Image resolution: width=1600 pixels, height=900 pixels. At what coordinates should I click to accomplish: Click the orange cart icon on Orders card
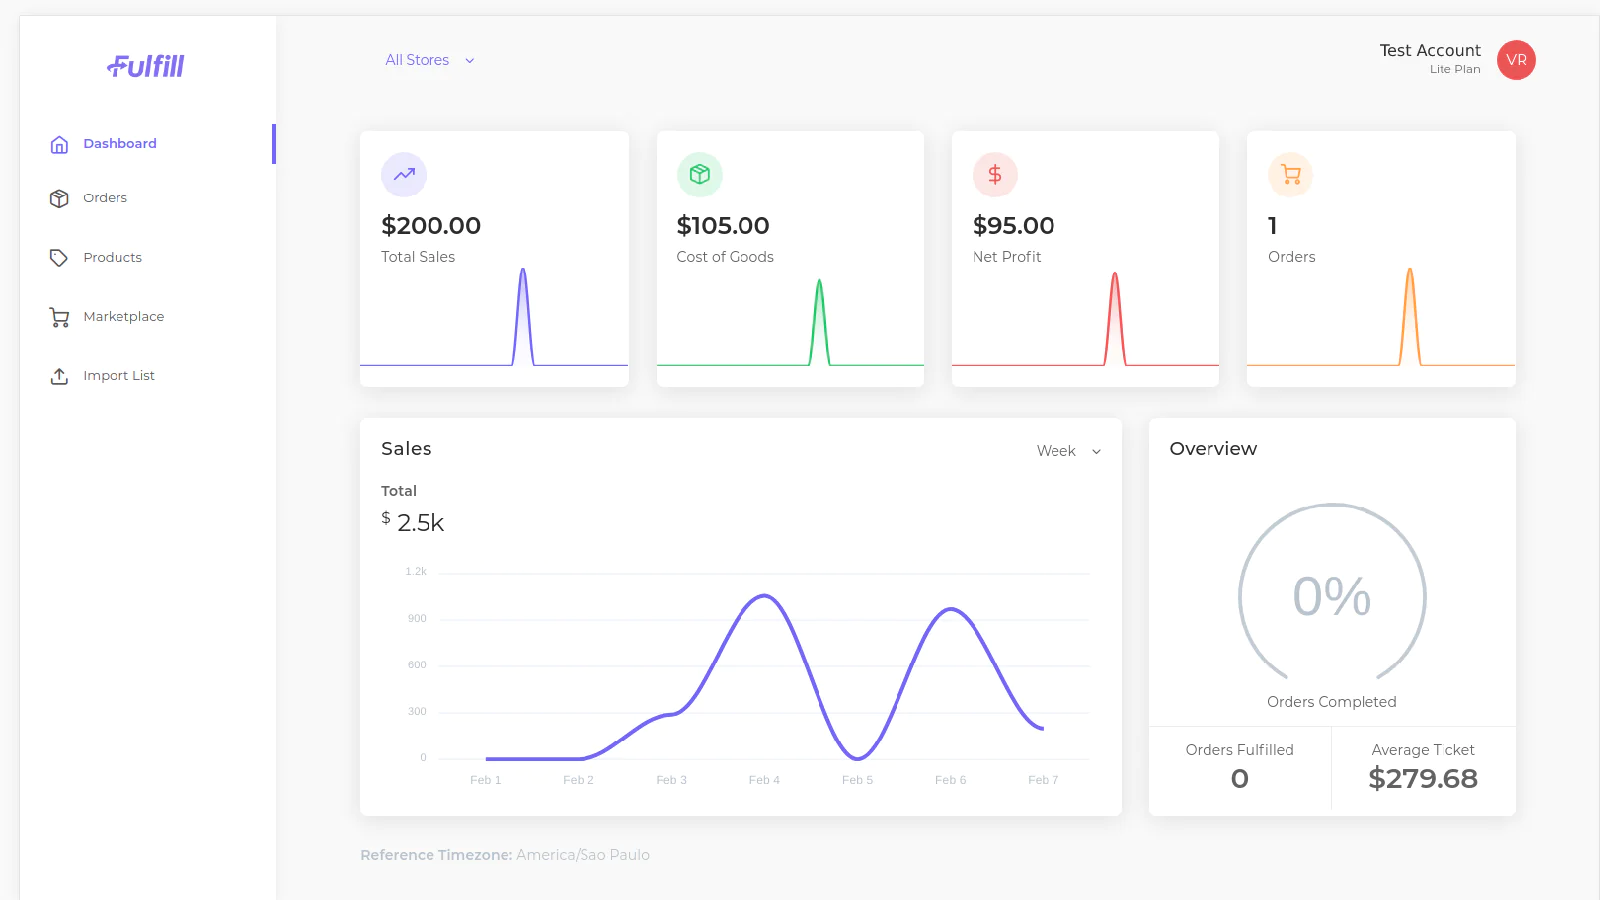(x=1291, y=175)
